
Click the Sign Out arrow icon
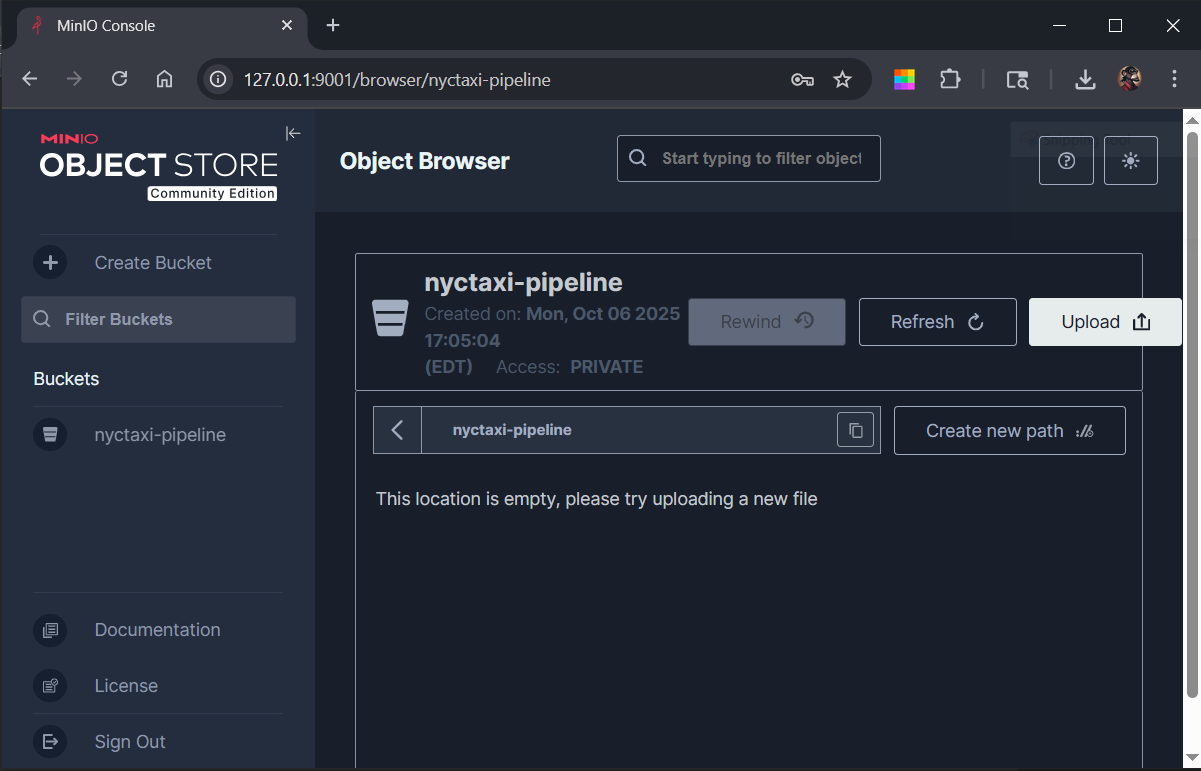(x=50, y=742)
